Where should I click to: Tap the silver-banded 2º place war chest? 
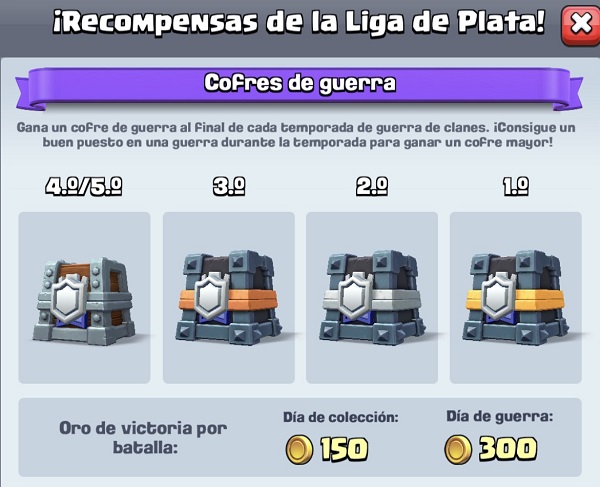point(372,298)
